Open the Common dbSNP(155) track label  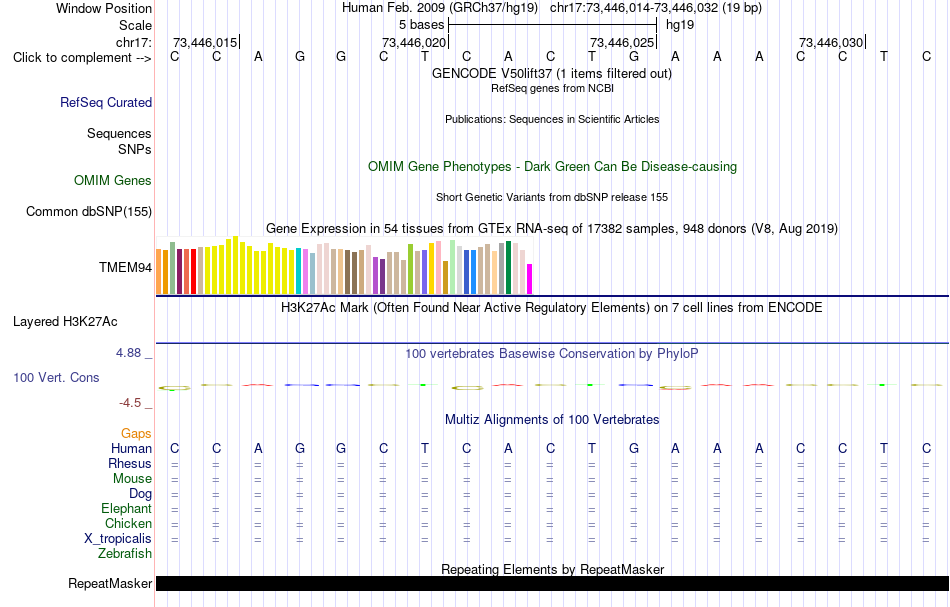(88, 211)
